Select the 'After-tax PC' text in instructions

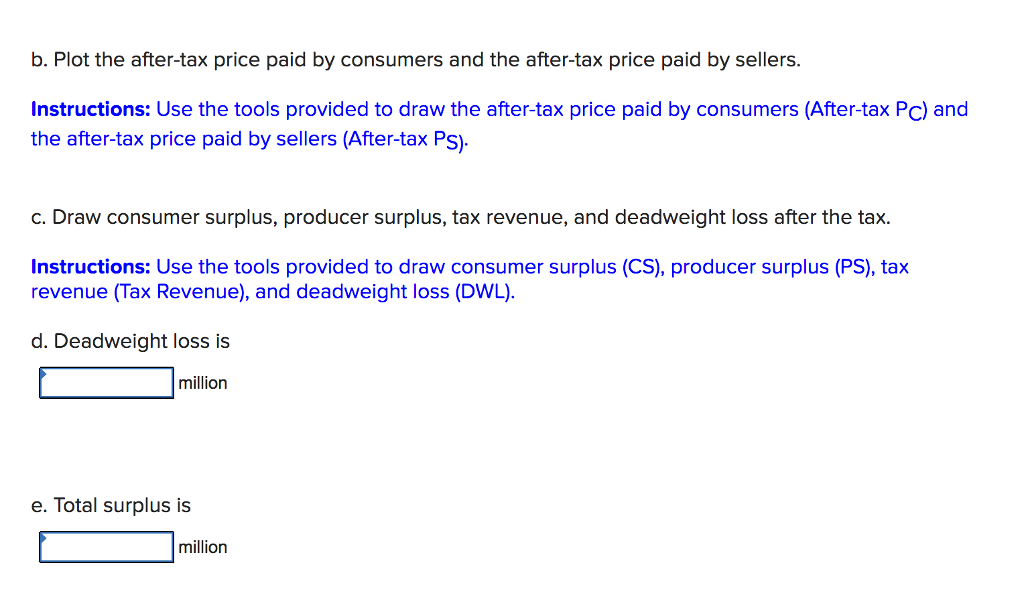point(866,109)
